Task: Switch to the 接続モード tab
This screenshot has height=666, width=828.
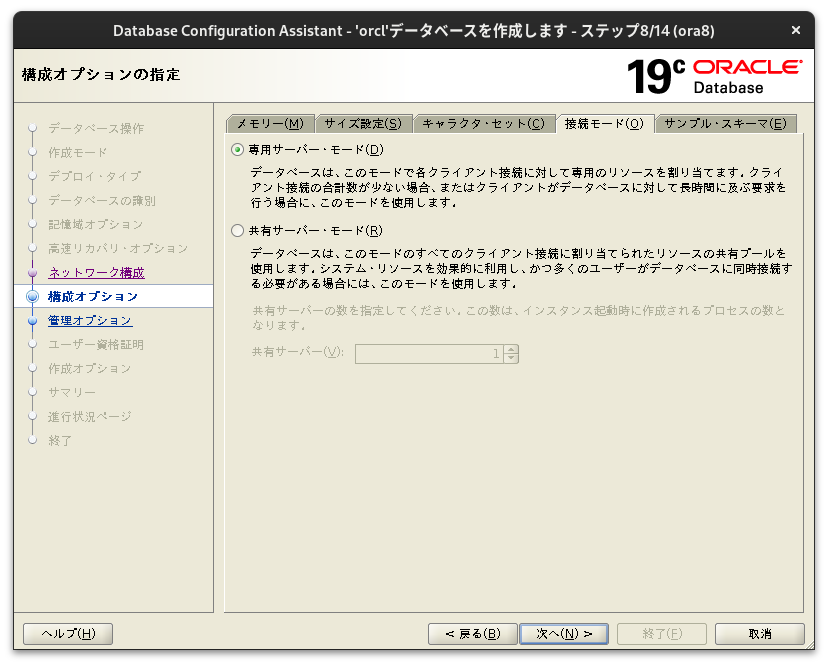Action: point(600,123)
